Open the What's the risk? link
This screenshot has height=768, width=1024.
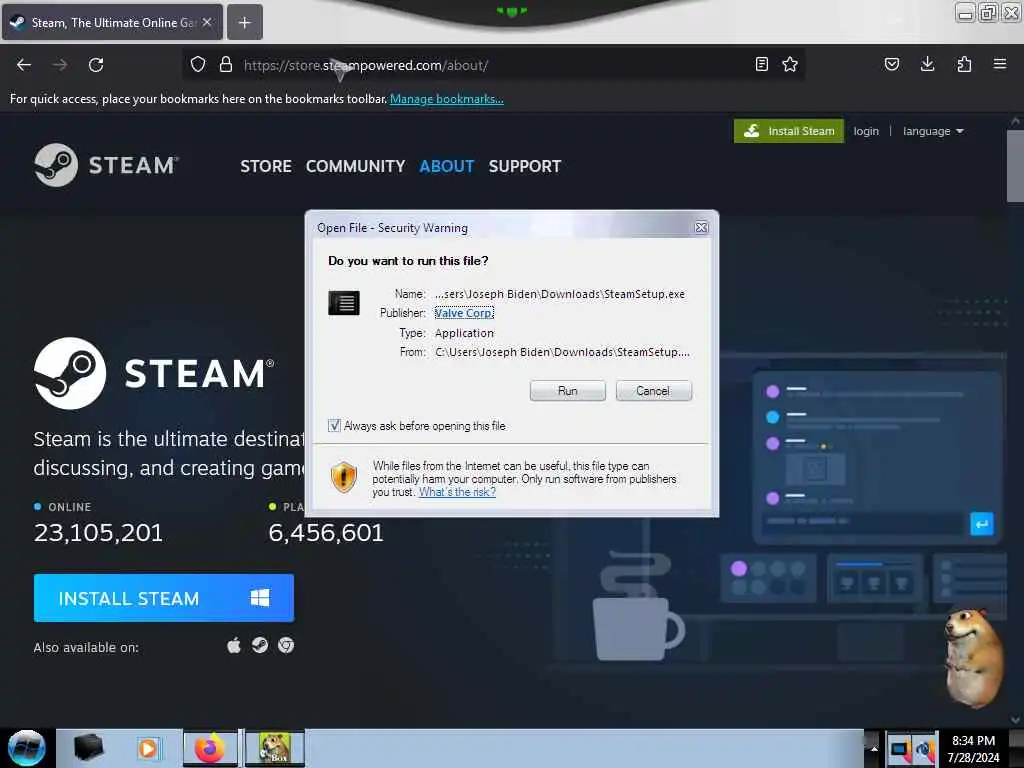tap(457, 492)
